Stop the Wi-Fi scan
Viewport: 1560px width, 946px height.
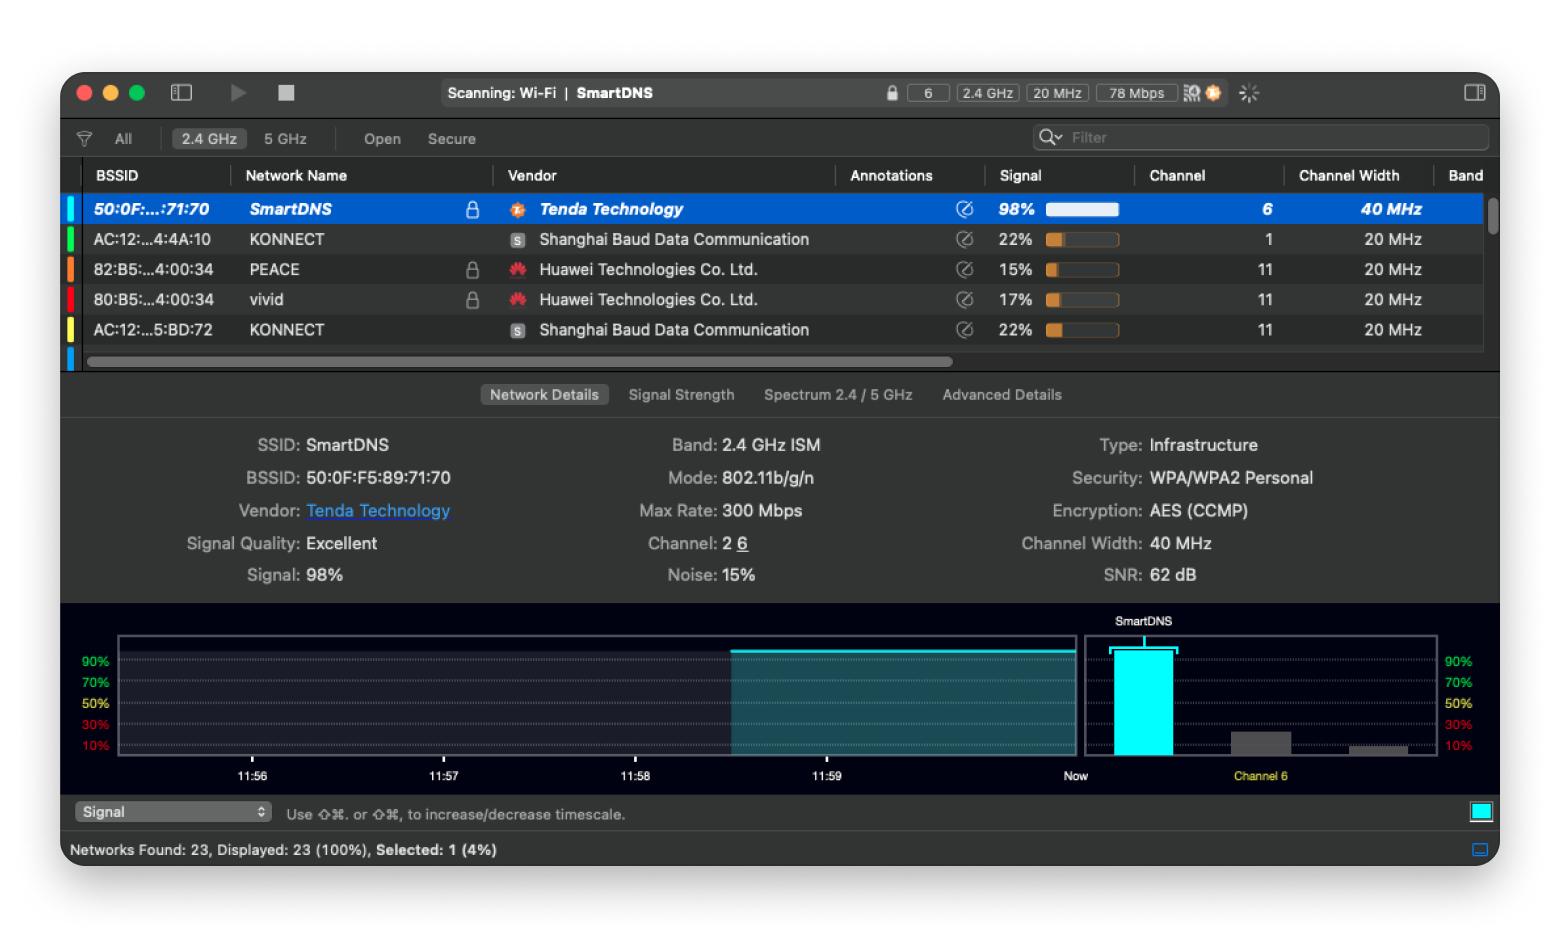click(x=286, y=93)
